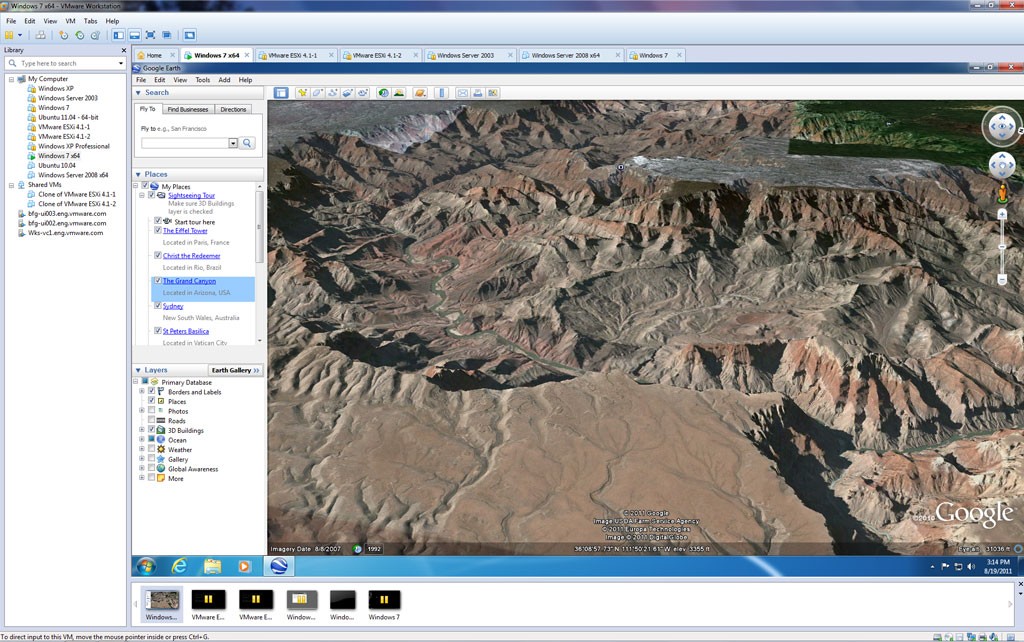Toggle sunlight across the landscape icon
Image resolution: width=1024 pixels, height=642 pixels.
[399, 93]
